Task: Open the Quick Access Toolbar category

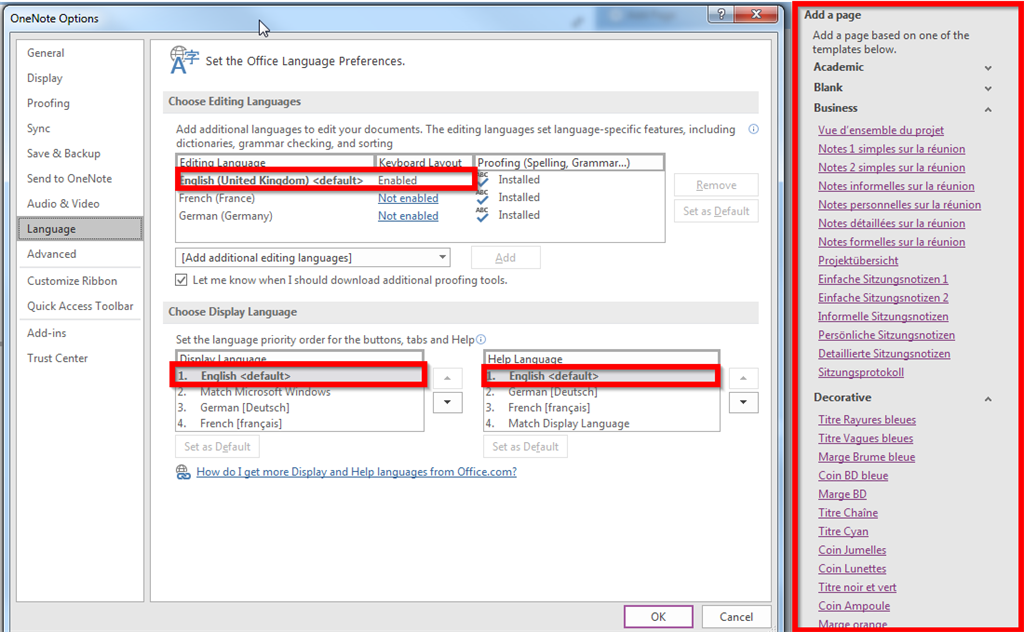Action: tap(80, 306)
